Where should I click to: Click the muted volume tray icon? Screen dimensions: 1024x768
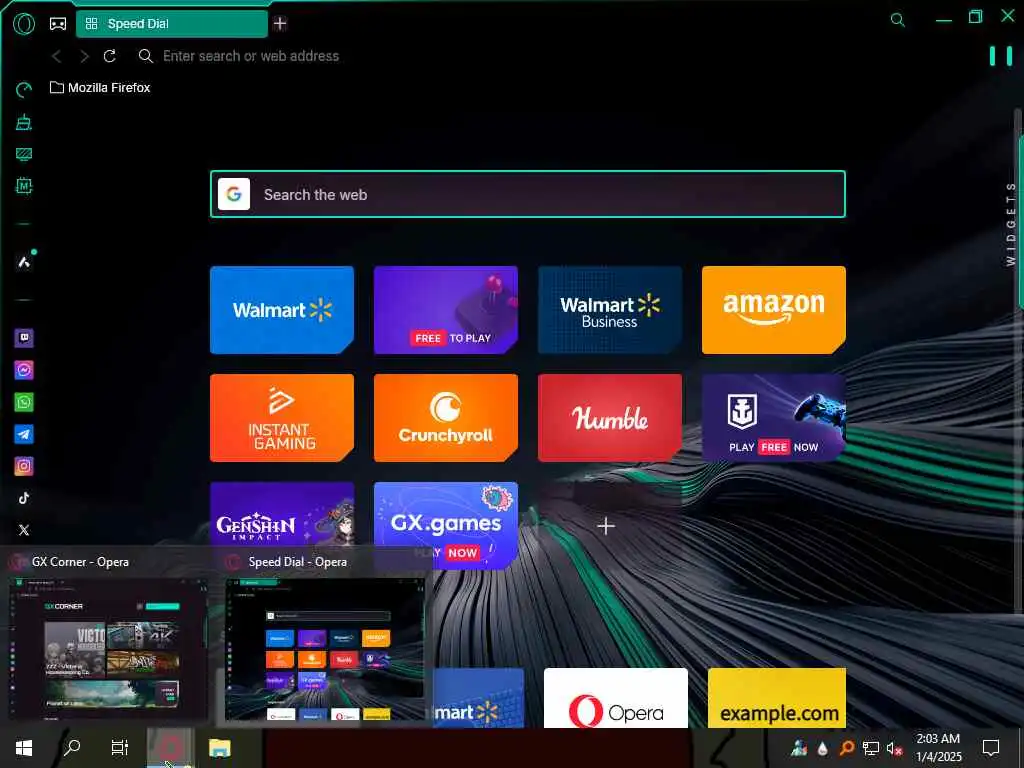(894, 748)
